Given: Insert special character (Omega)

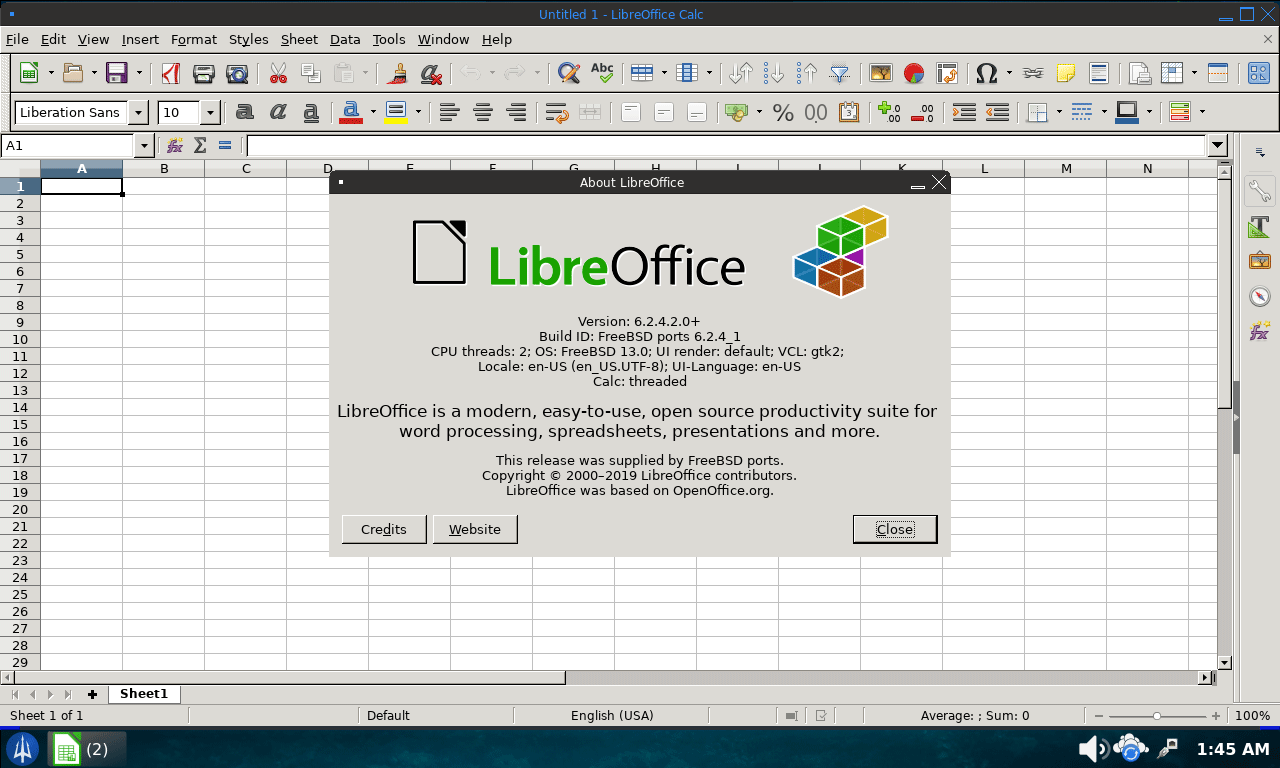Looking at the screenshot, I should [986, 73].
